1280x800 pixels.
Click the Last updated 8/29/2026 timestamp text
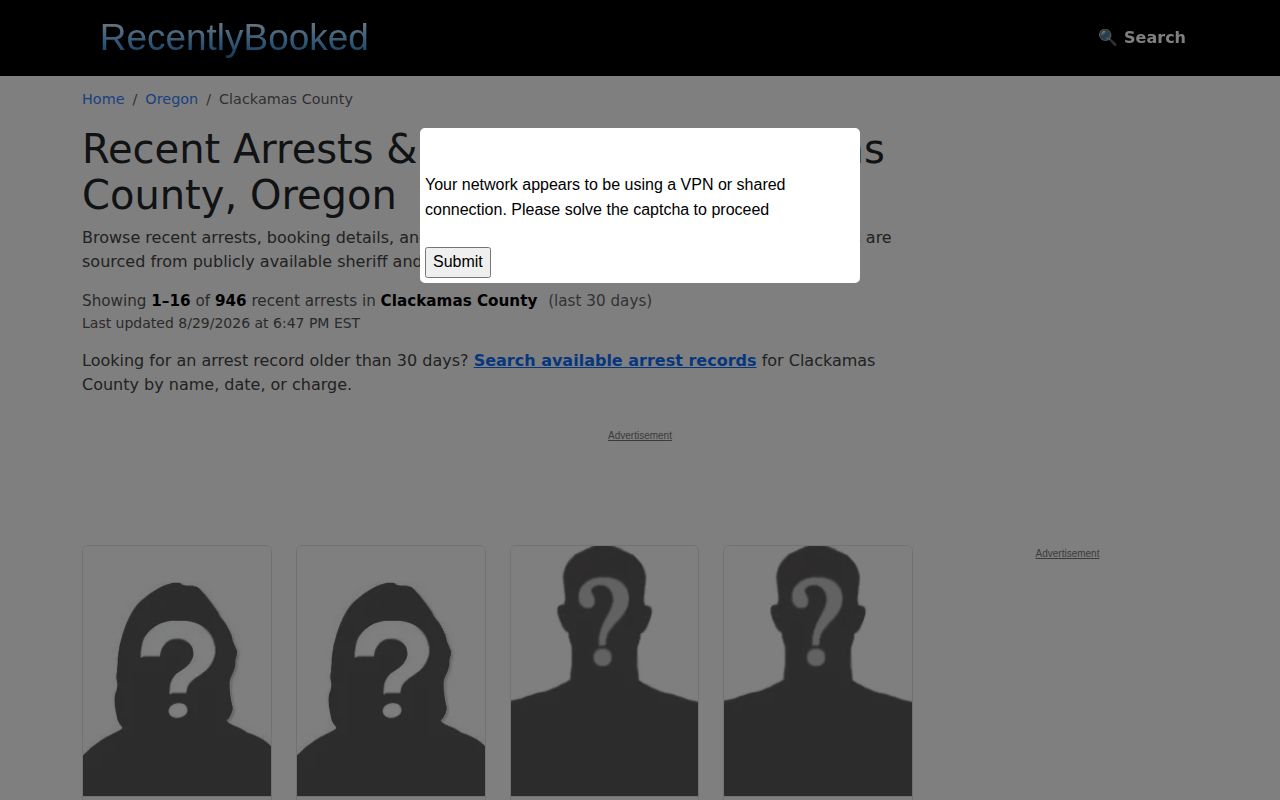[221, 323]
